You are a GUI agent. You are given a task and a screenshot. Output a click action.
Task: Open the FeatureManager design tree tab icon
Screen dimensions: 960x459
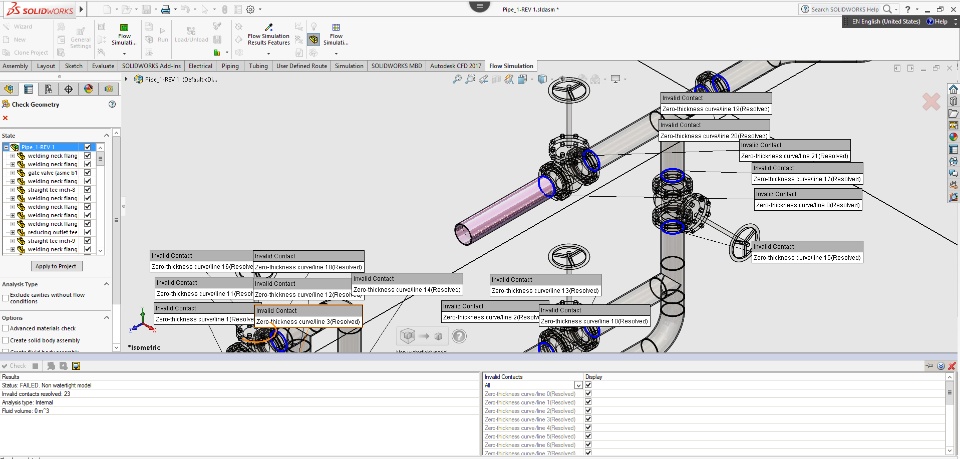(9, 89)
